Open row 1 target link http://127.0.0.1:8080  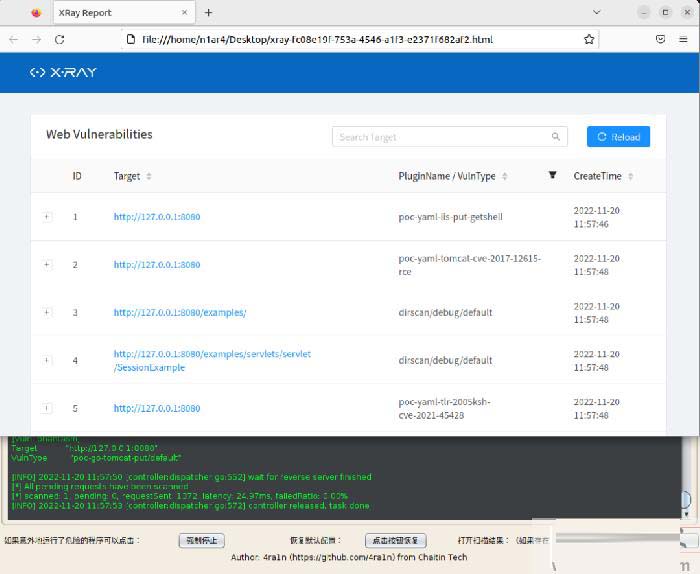(x=157, y=217)
